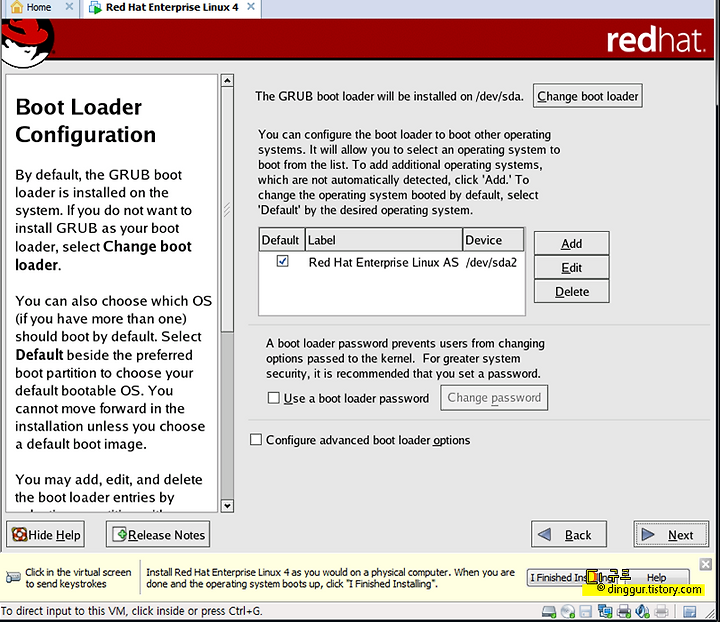
Task: Click the Change boot loader button
Action: (x=587, y=96)
